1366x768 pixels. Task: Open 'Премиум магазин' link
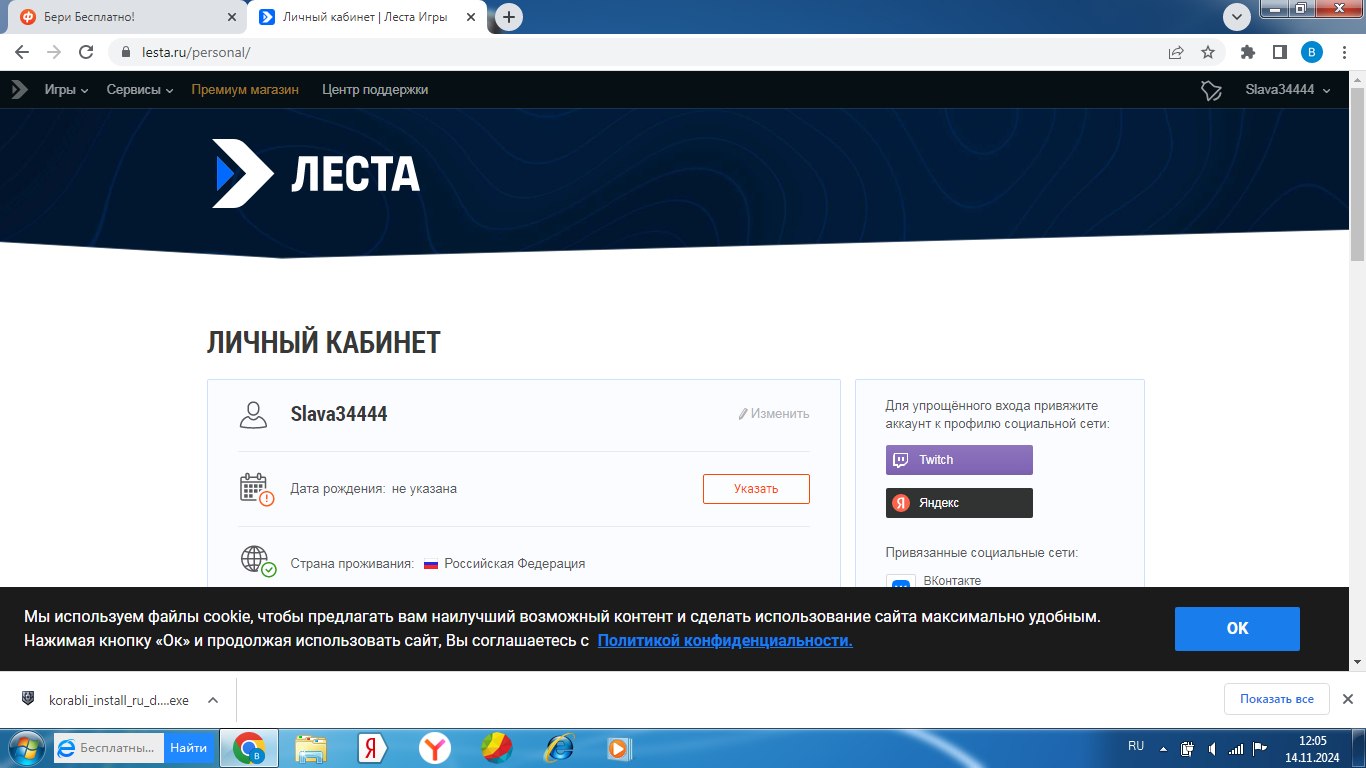coord(245,90)
